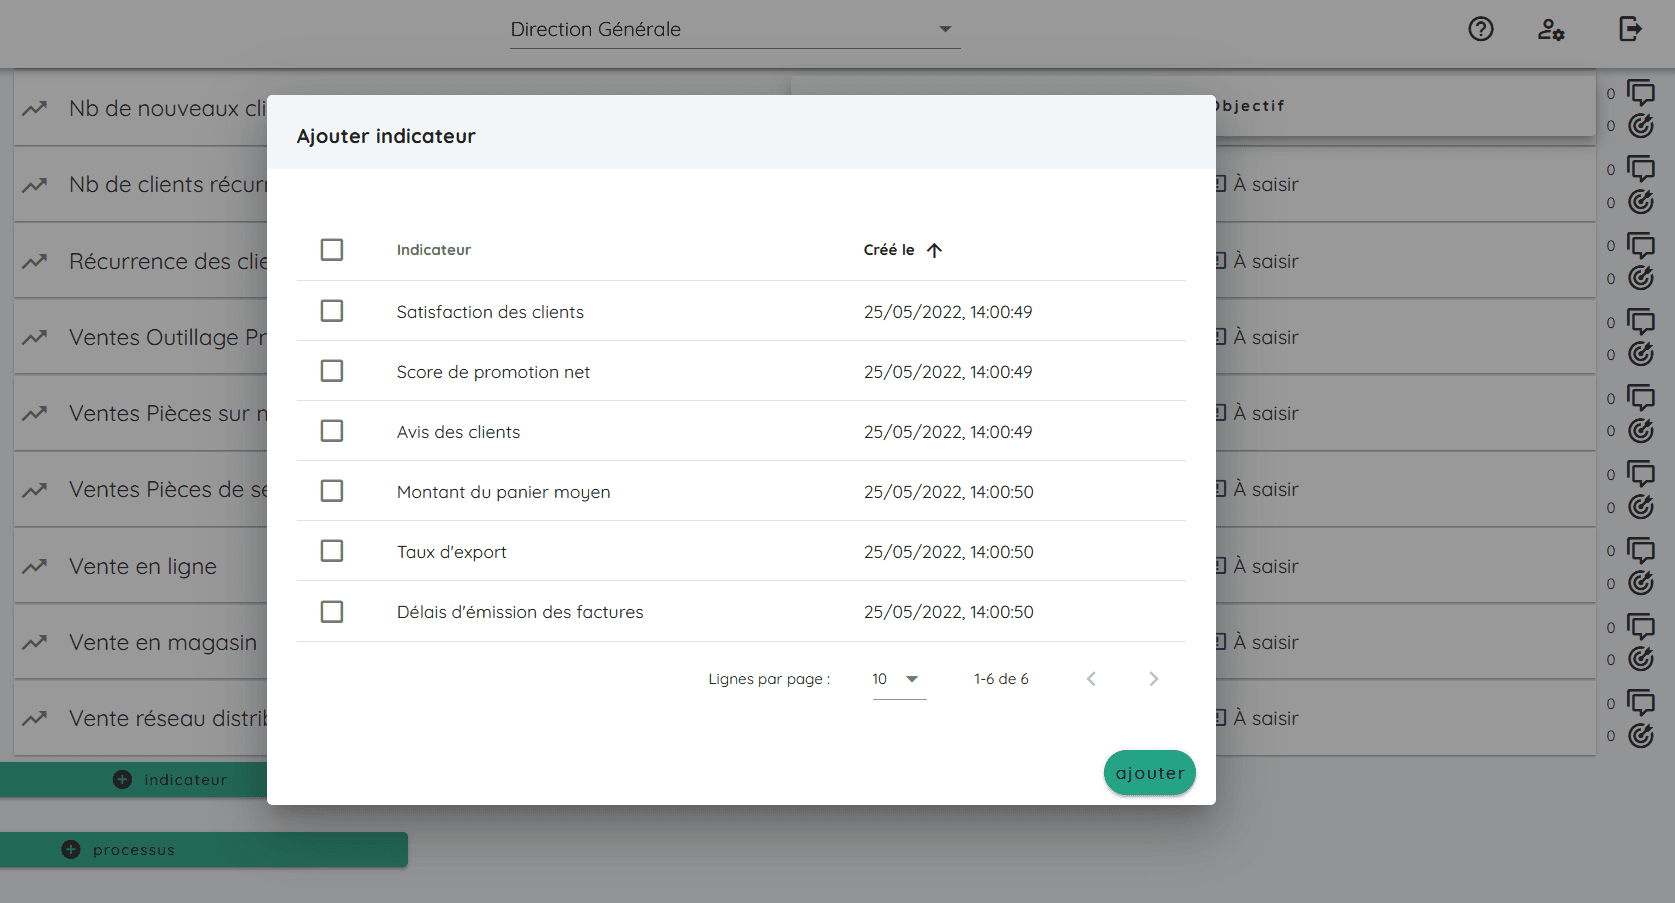Click the ajouter button

tap(1149, 772)
